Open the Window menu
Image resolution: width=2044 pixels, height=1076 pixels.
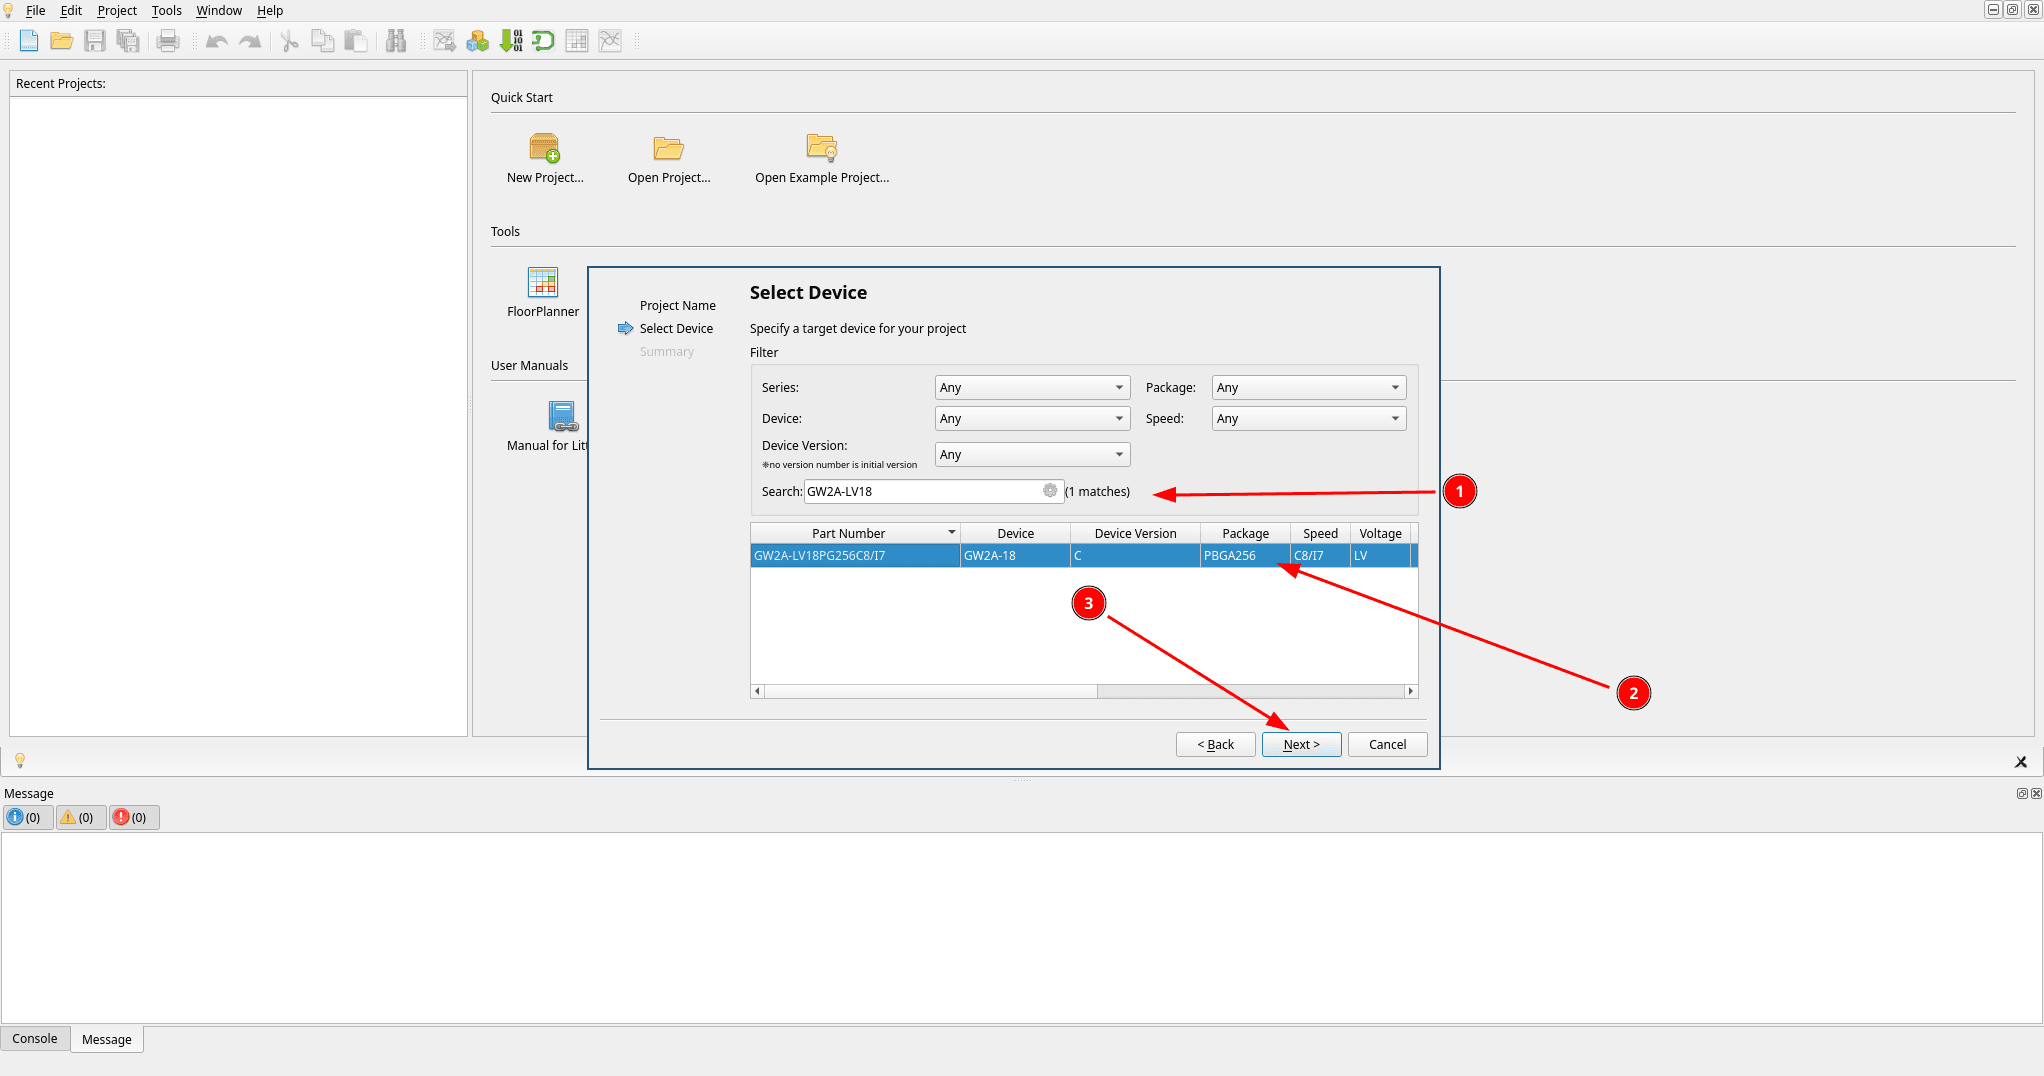pos(219,10)
